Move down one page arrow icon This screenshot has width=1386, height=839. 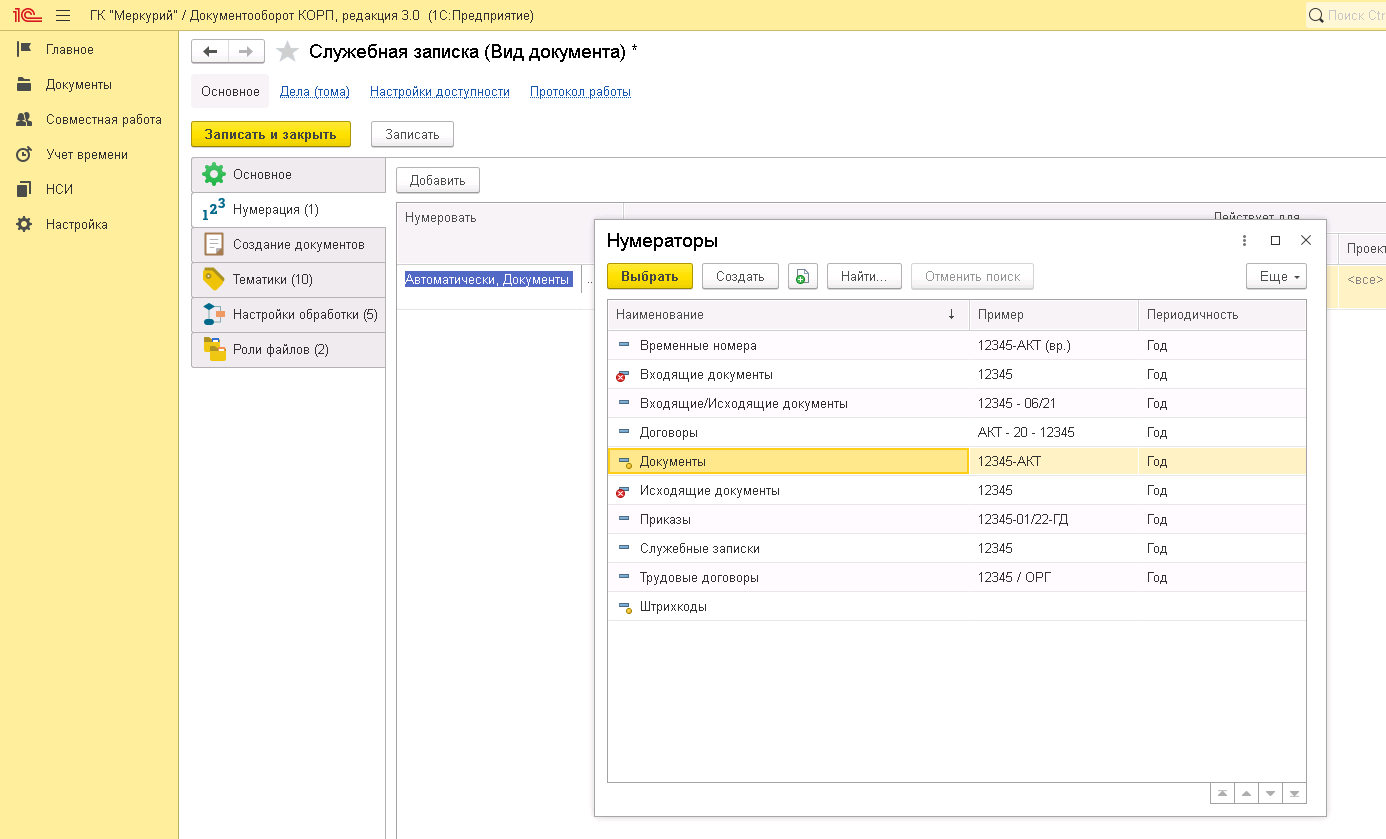1270,793
